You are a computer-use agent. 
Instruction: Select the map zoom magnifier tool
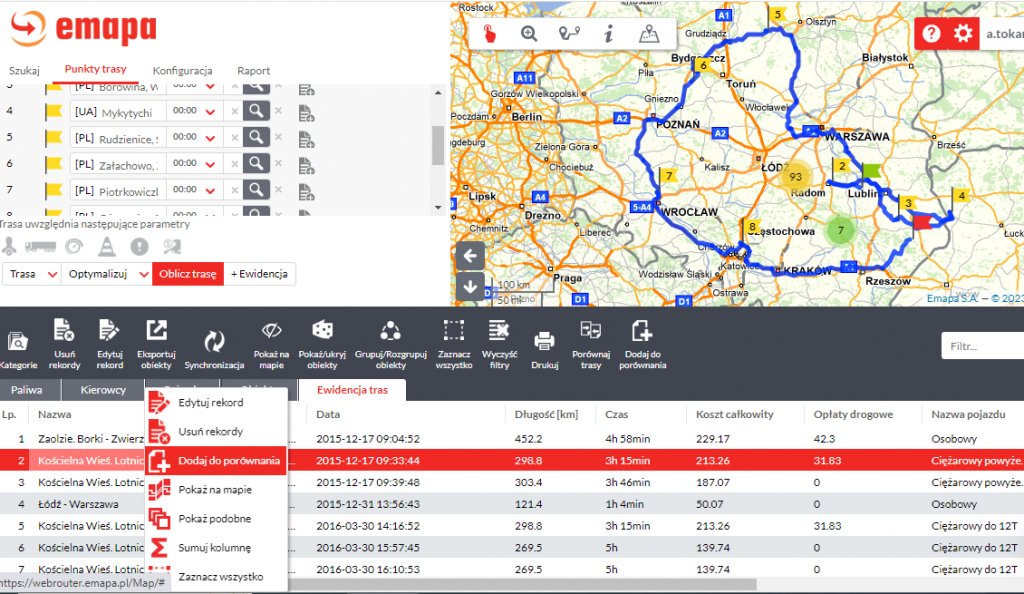pyautogui.click(x=529, y=33)
